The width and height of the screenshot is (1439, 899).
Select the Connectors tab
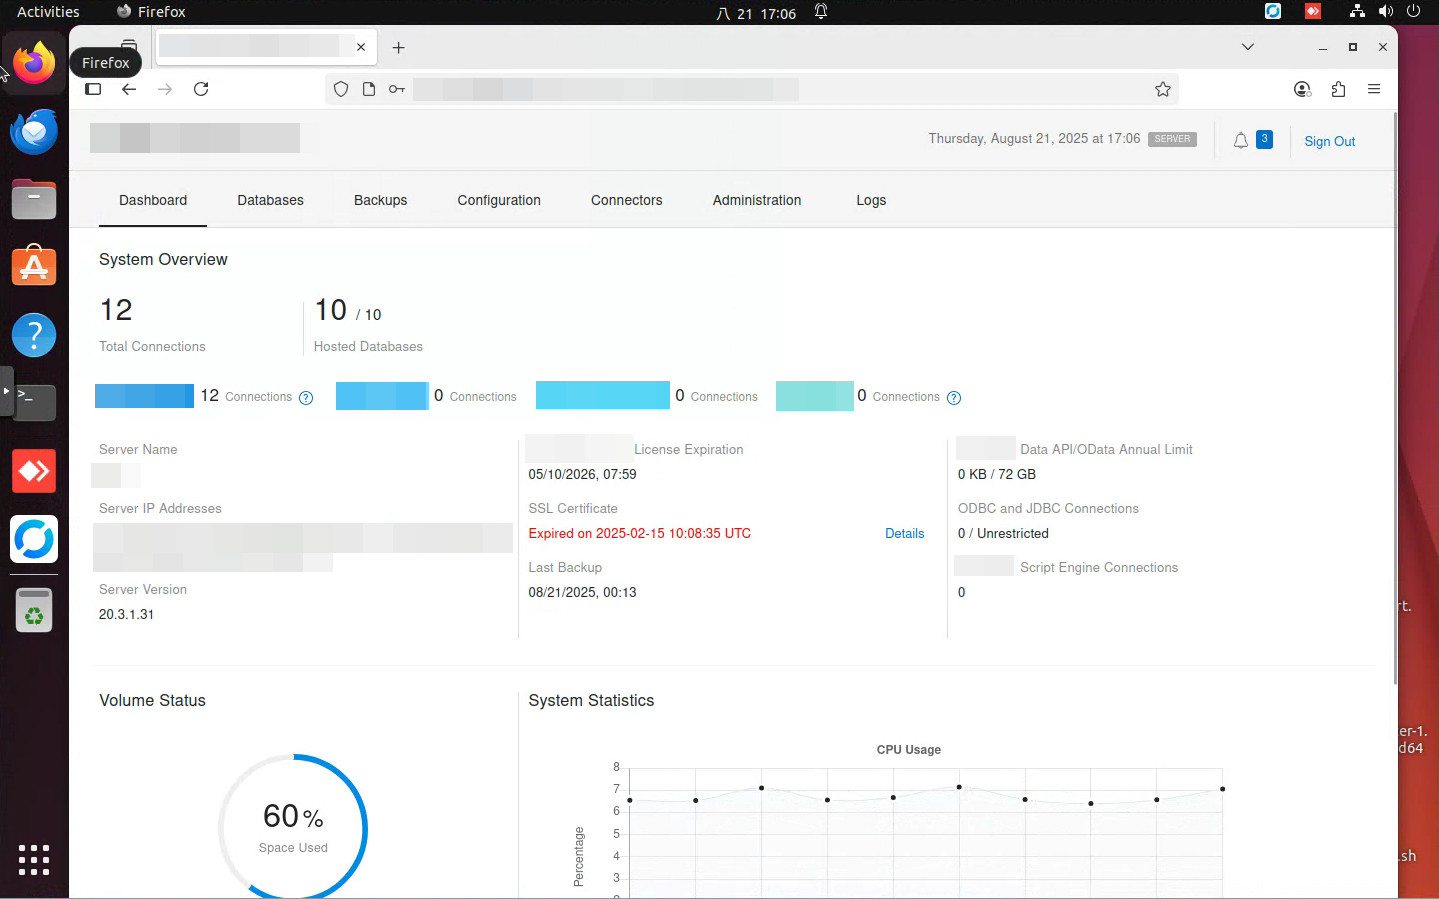point(626,200)
